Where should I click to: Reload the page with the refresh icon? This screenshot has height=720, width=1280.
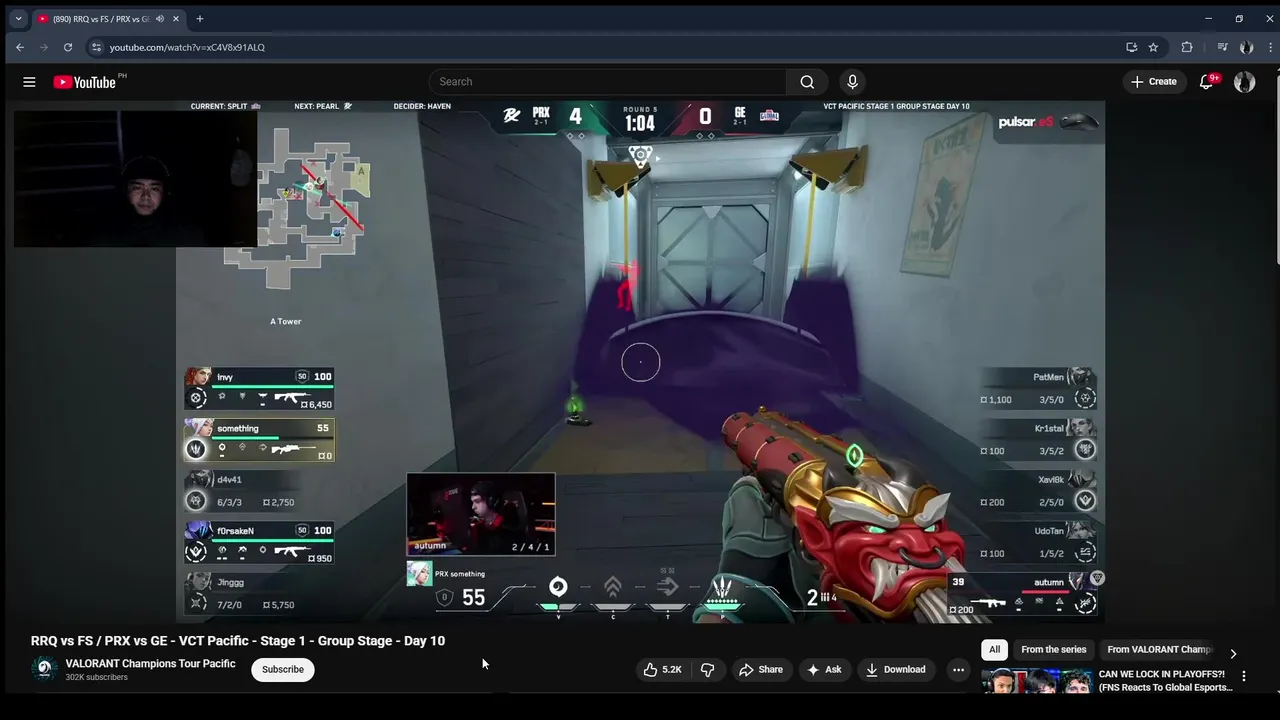pyautogui.click(x=68, y=47)
